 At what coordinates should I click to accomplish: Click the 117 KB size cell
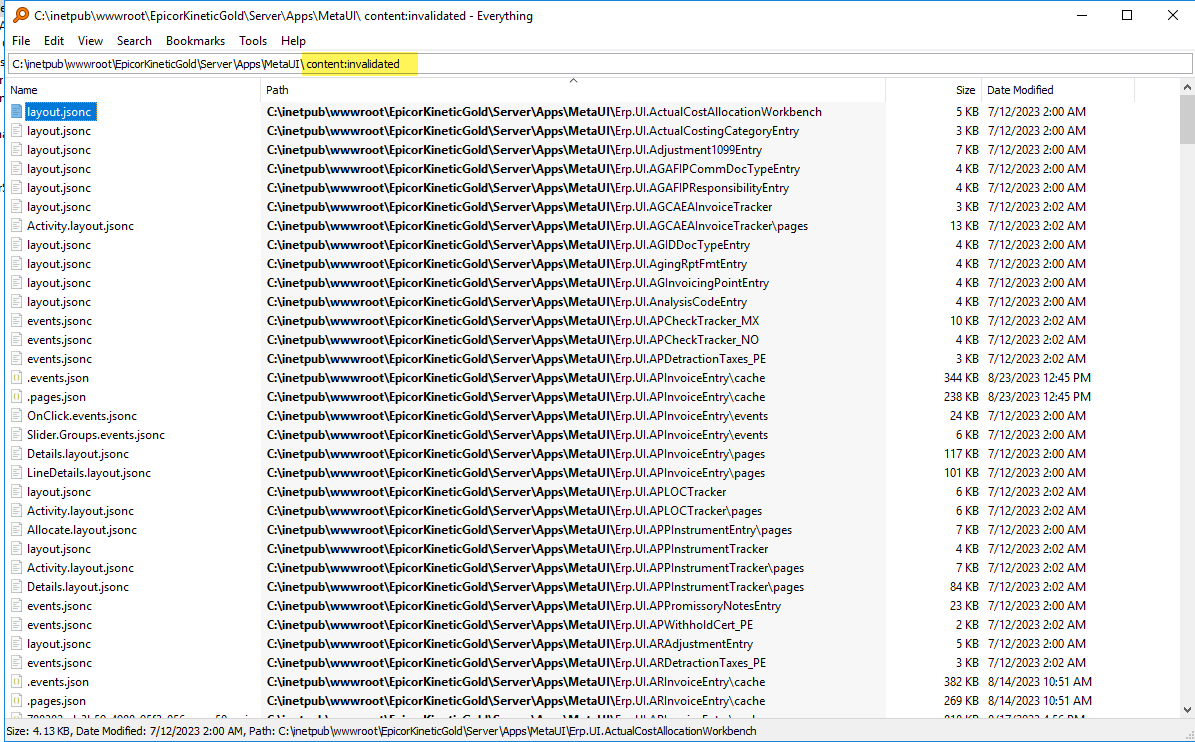click(961, 454)
